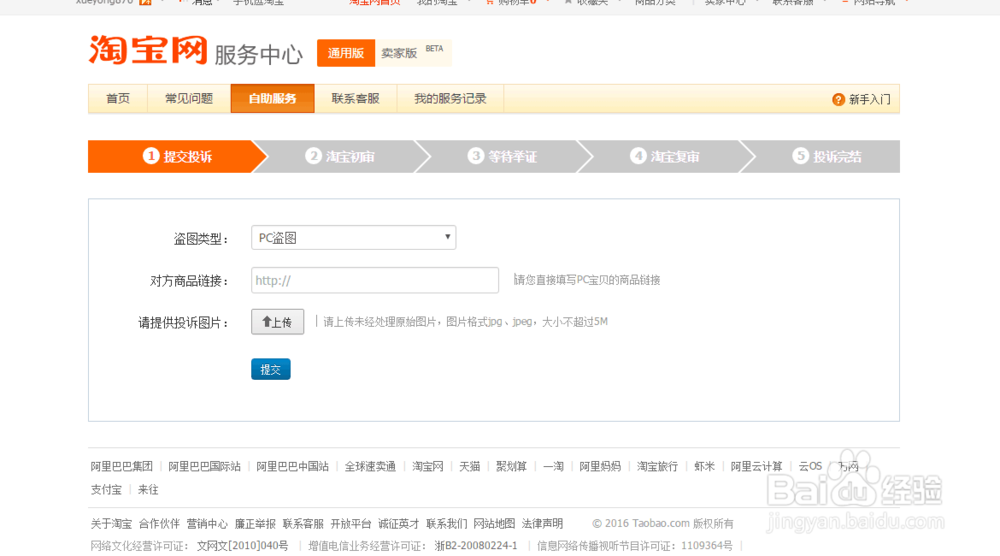Open 阿里巴巴集团 footer link
Screen dimensions: 1000x556
click(x=122, y=467)
